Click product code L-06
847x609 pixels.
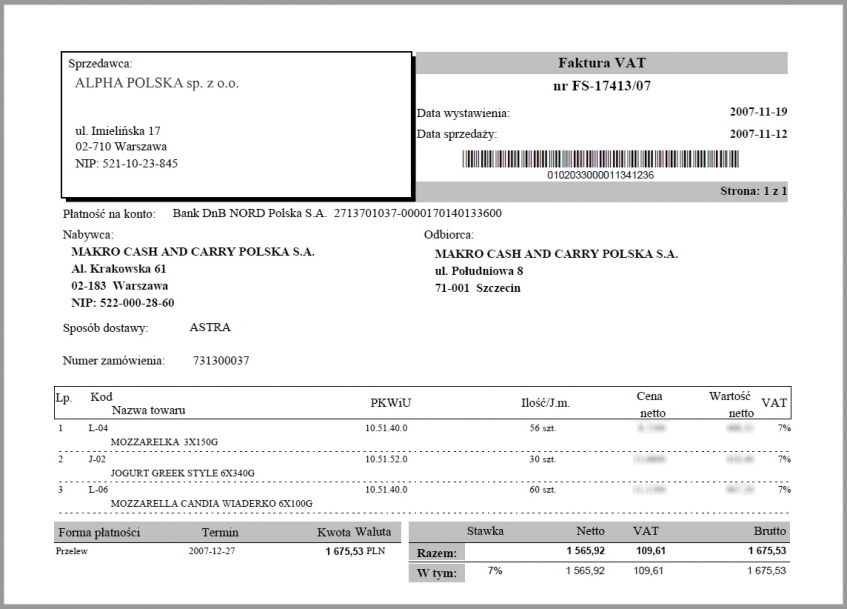(x=98, y=490)
